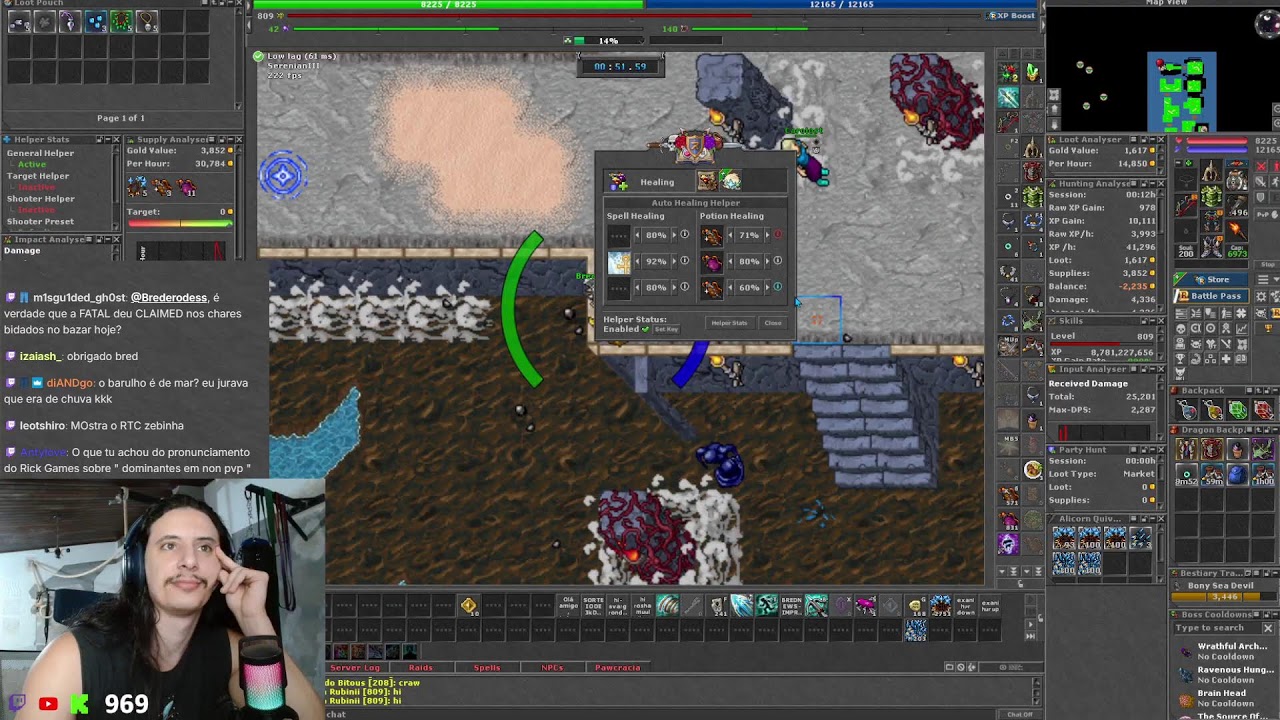Image resolution: width=1280 pixels, height=720 pixels.
Task: Toggle PvP mode button
Action: [1267, 215]
